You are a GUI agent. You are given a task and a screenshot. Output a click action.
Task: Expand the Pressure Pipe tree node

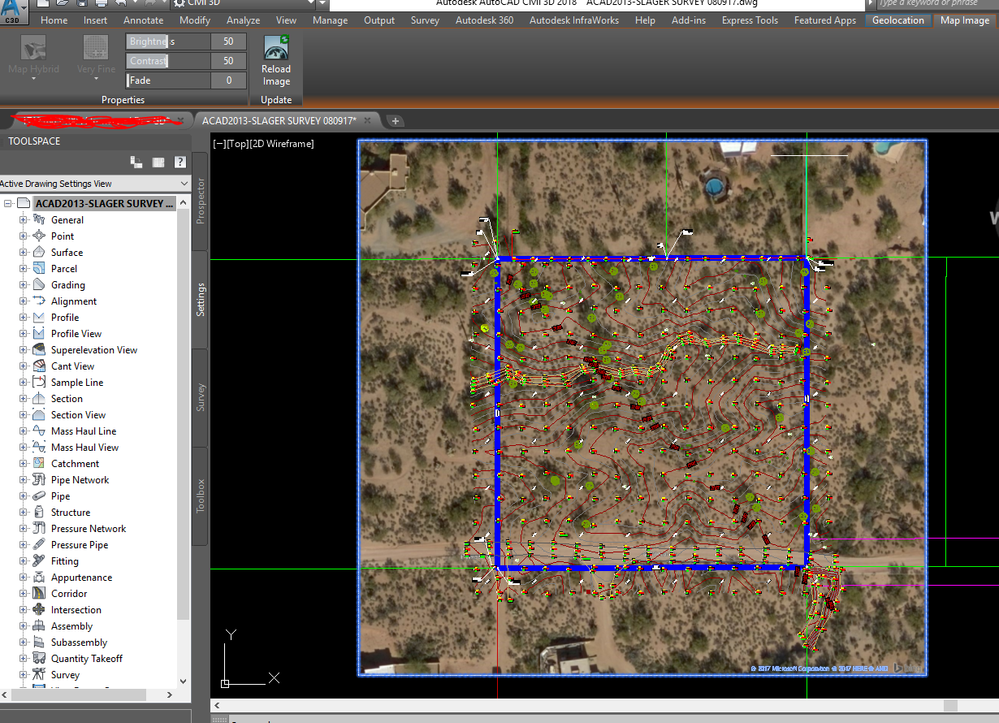(x=23, y=544)
